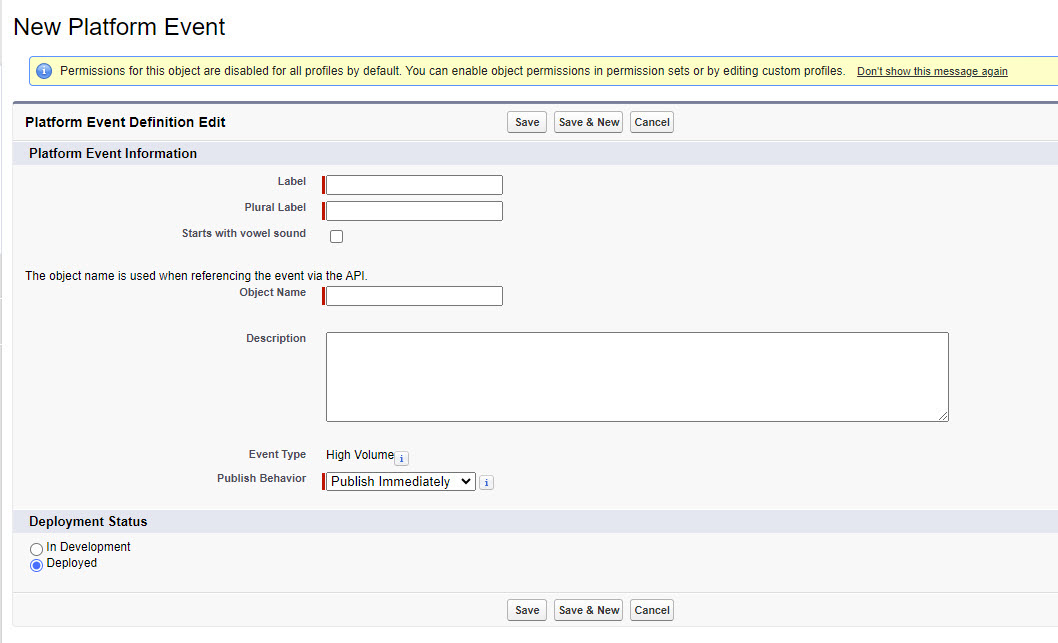Viewport: 1058px width, 643px height.
Task: Click the info icon beside Publish Behavior dropdown
Action: tap(486, 482)
